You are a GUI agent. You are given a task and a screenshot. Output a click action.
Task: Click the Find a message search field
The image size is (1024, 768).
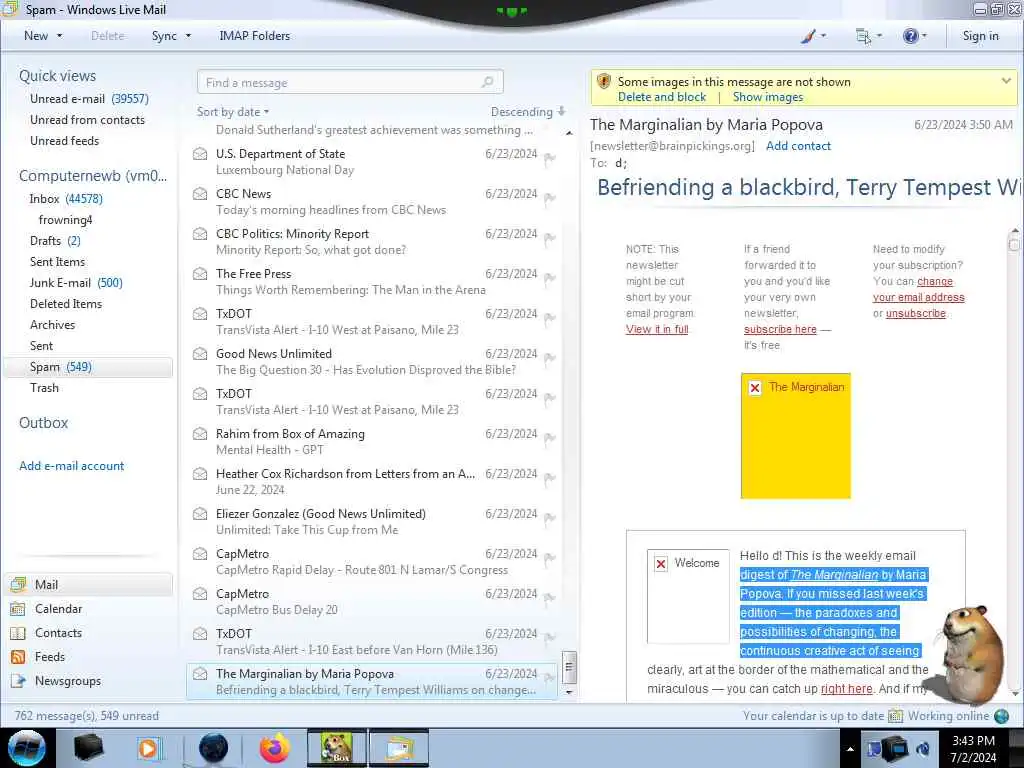(350, 82)
